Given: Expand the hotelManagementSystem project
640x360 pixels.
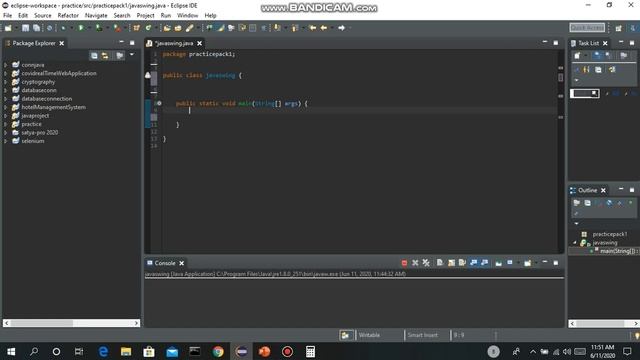Looking at the screenshot, I should (5, 107).
